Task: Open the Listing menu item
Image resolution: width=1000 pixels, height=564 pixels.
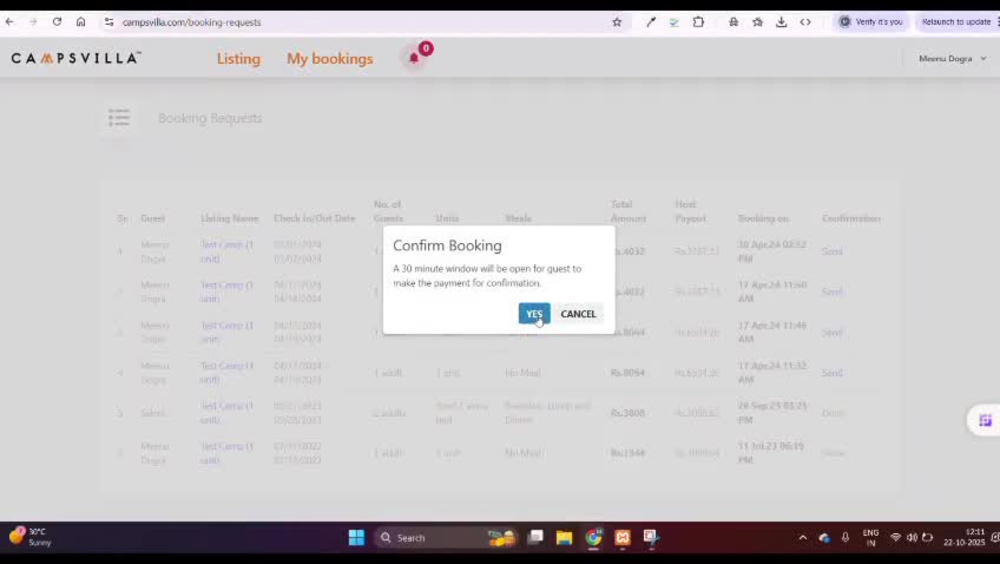Action: (239, 59)
